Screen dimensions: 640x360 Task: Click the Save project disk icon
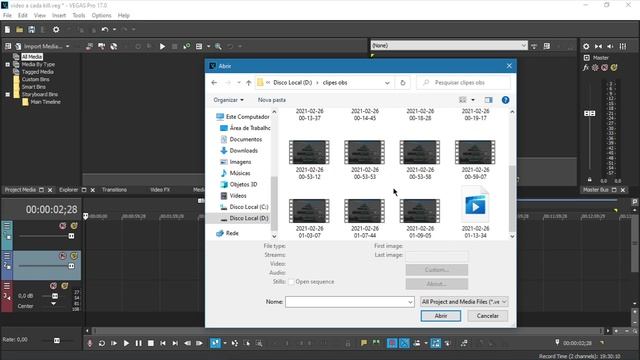coord(31,30)
